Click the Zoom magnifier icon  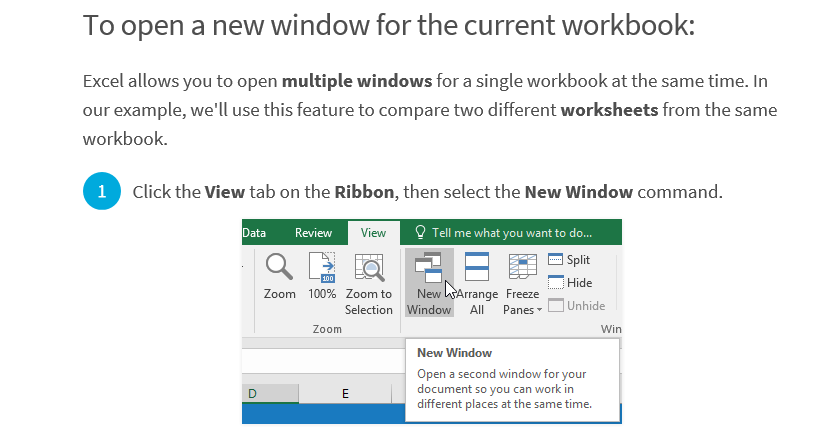[279, 268]
